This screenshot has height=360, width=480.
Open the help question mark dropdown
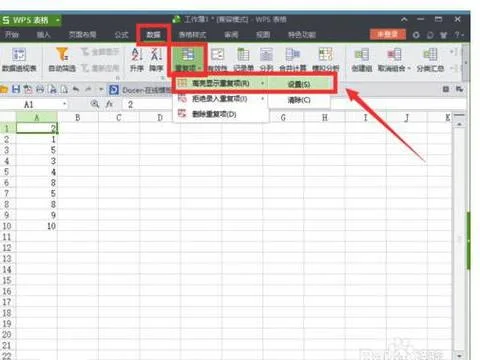click(x=459, y=35)
